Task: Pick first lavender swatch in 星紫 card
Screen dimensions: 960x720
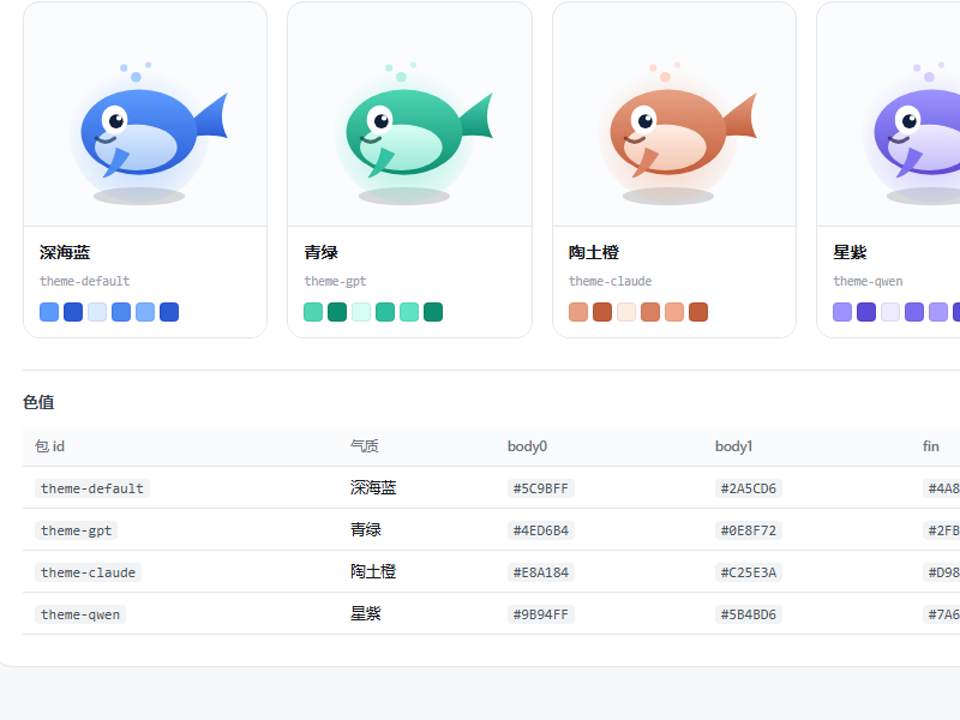Action: tap(842, 312)
